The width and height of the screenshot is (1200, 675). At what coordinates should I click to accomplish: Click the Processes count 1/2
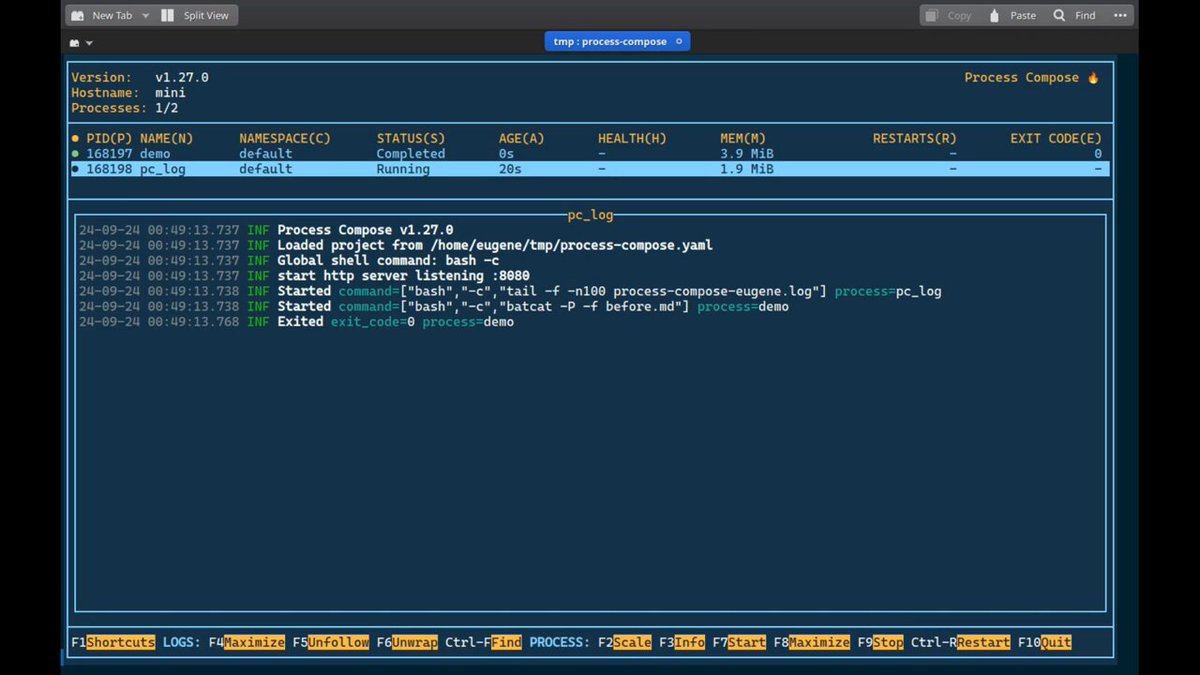pos(166,107)
